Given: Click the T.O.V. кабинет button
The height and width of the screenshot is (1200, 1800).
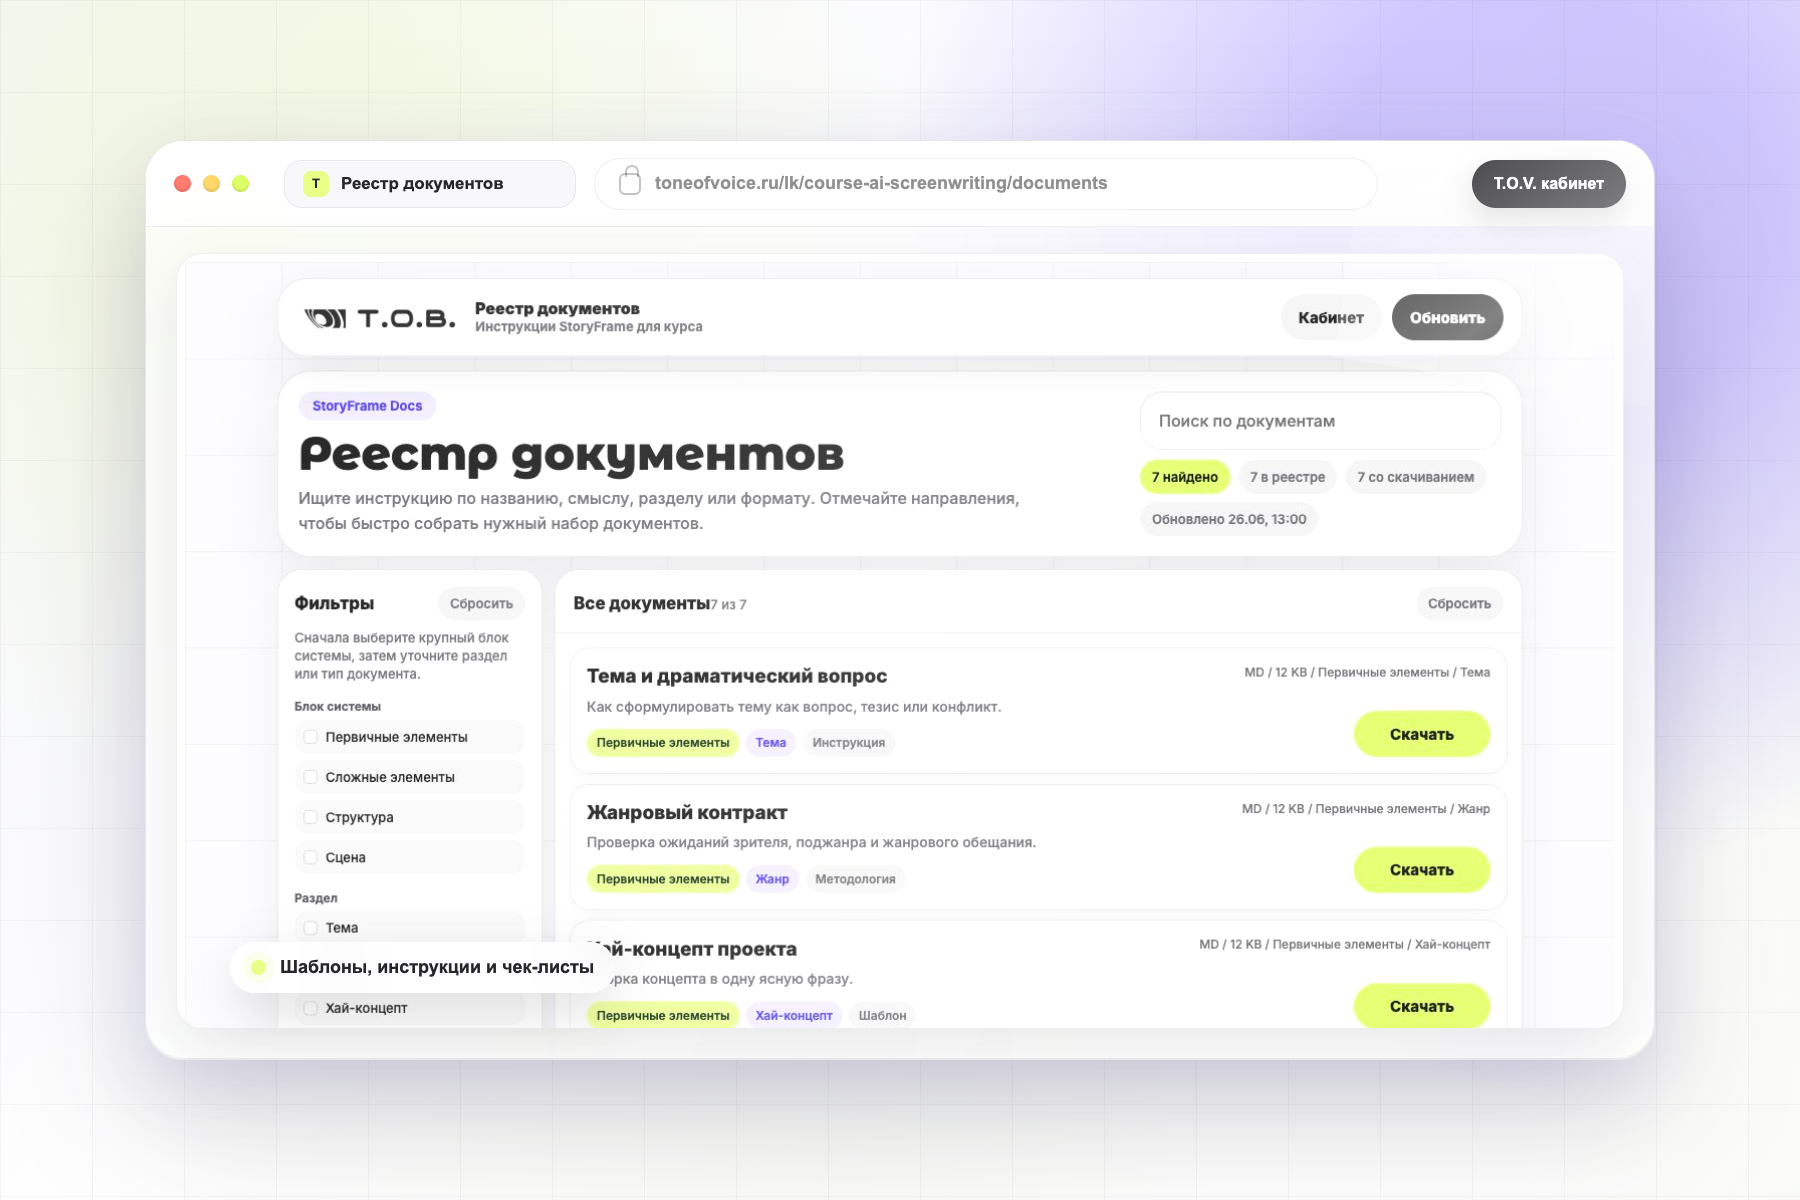Looking at the screenshot, I should point(1548,184).
